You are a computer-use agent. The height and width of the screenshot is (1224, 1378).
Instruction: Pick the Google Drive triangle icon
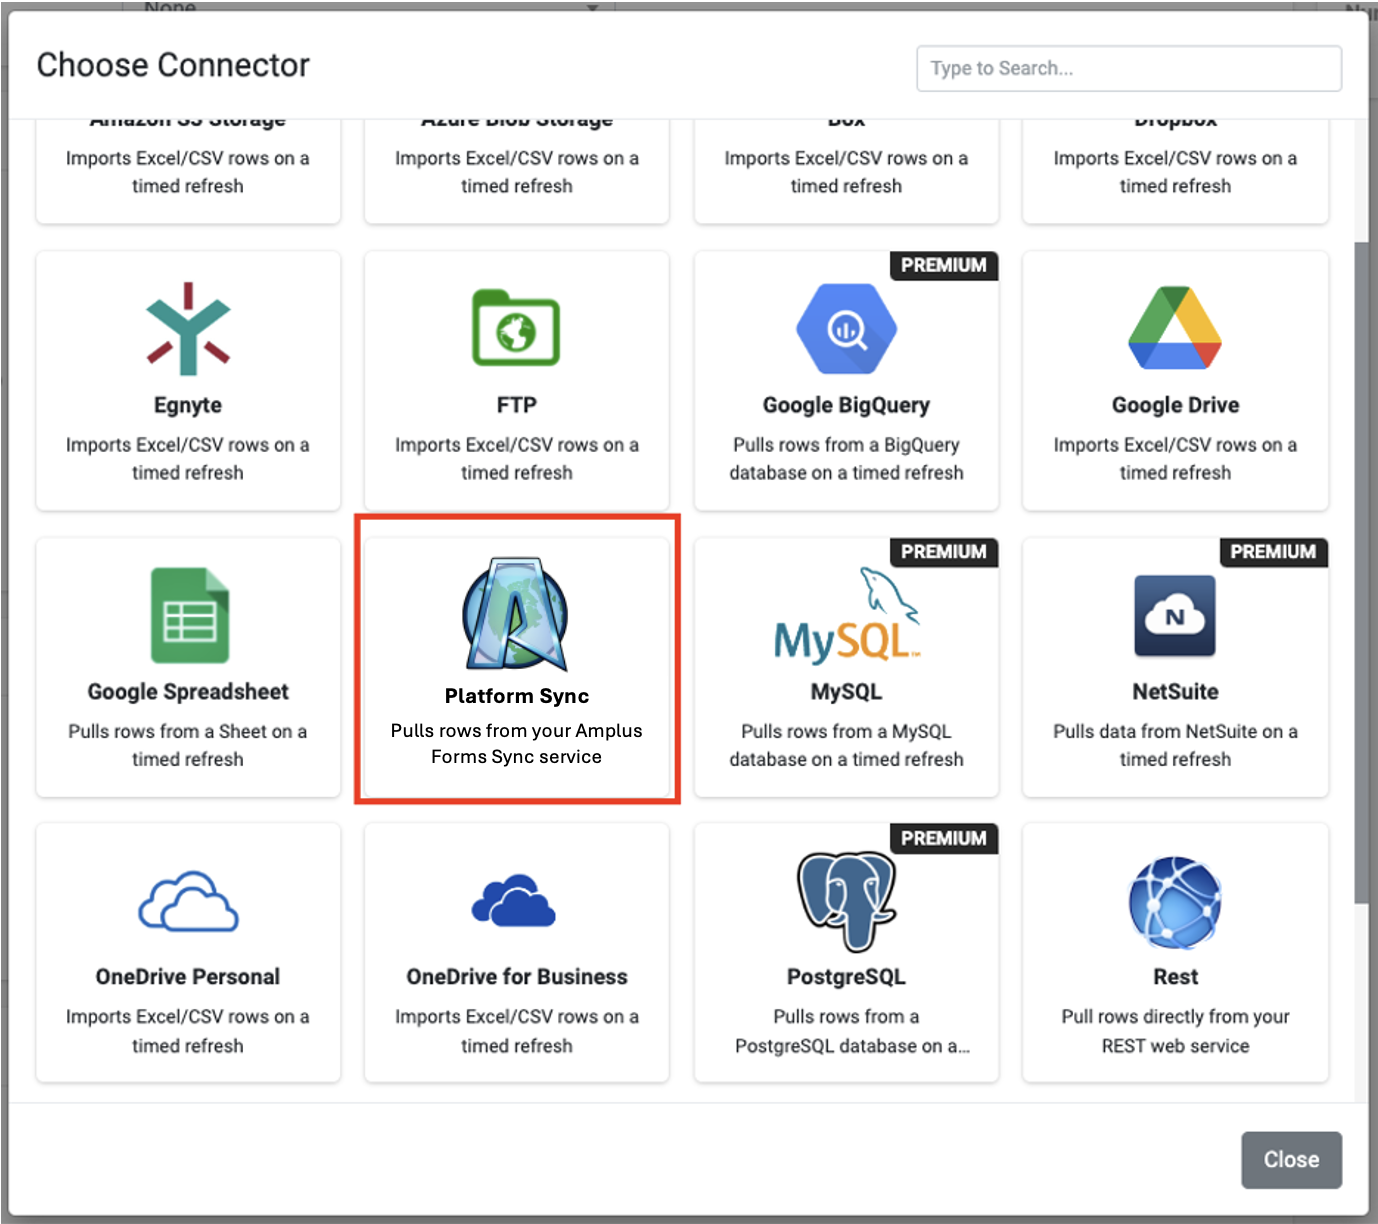(1175, 328)
